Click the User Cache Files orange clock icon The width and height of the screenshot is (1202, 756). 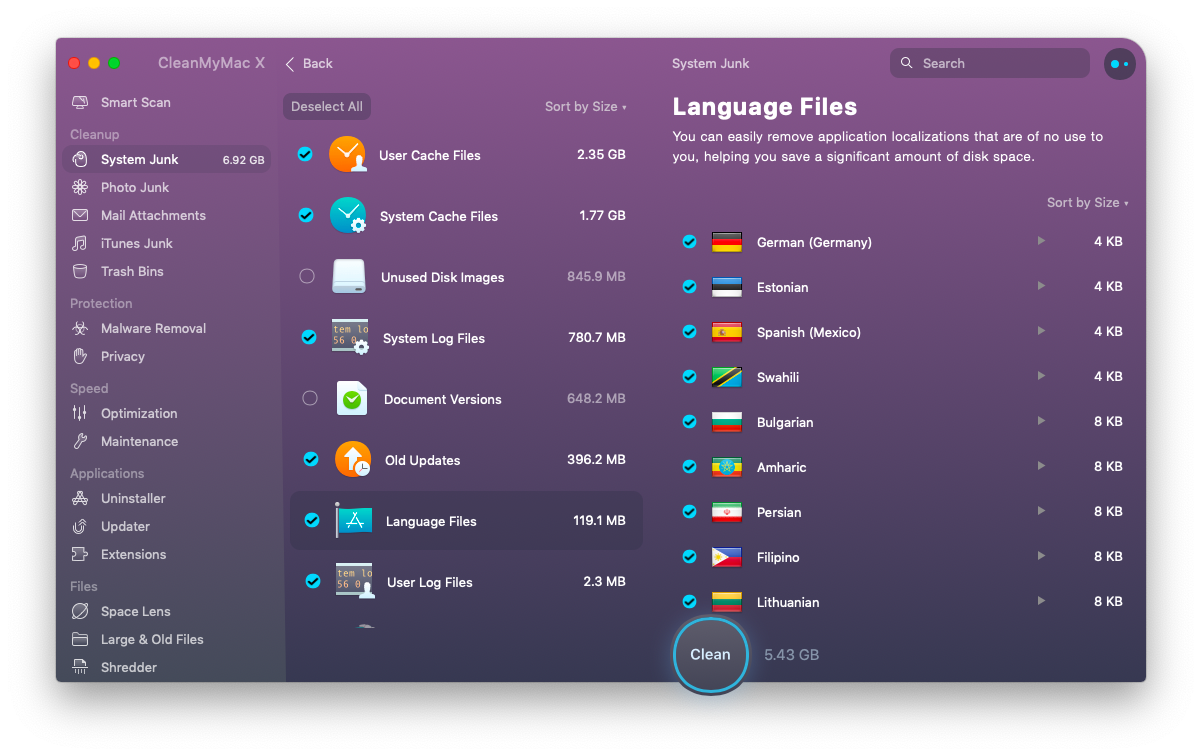pyautogui.click(x=348, y=154)
